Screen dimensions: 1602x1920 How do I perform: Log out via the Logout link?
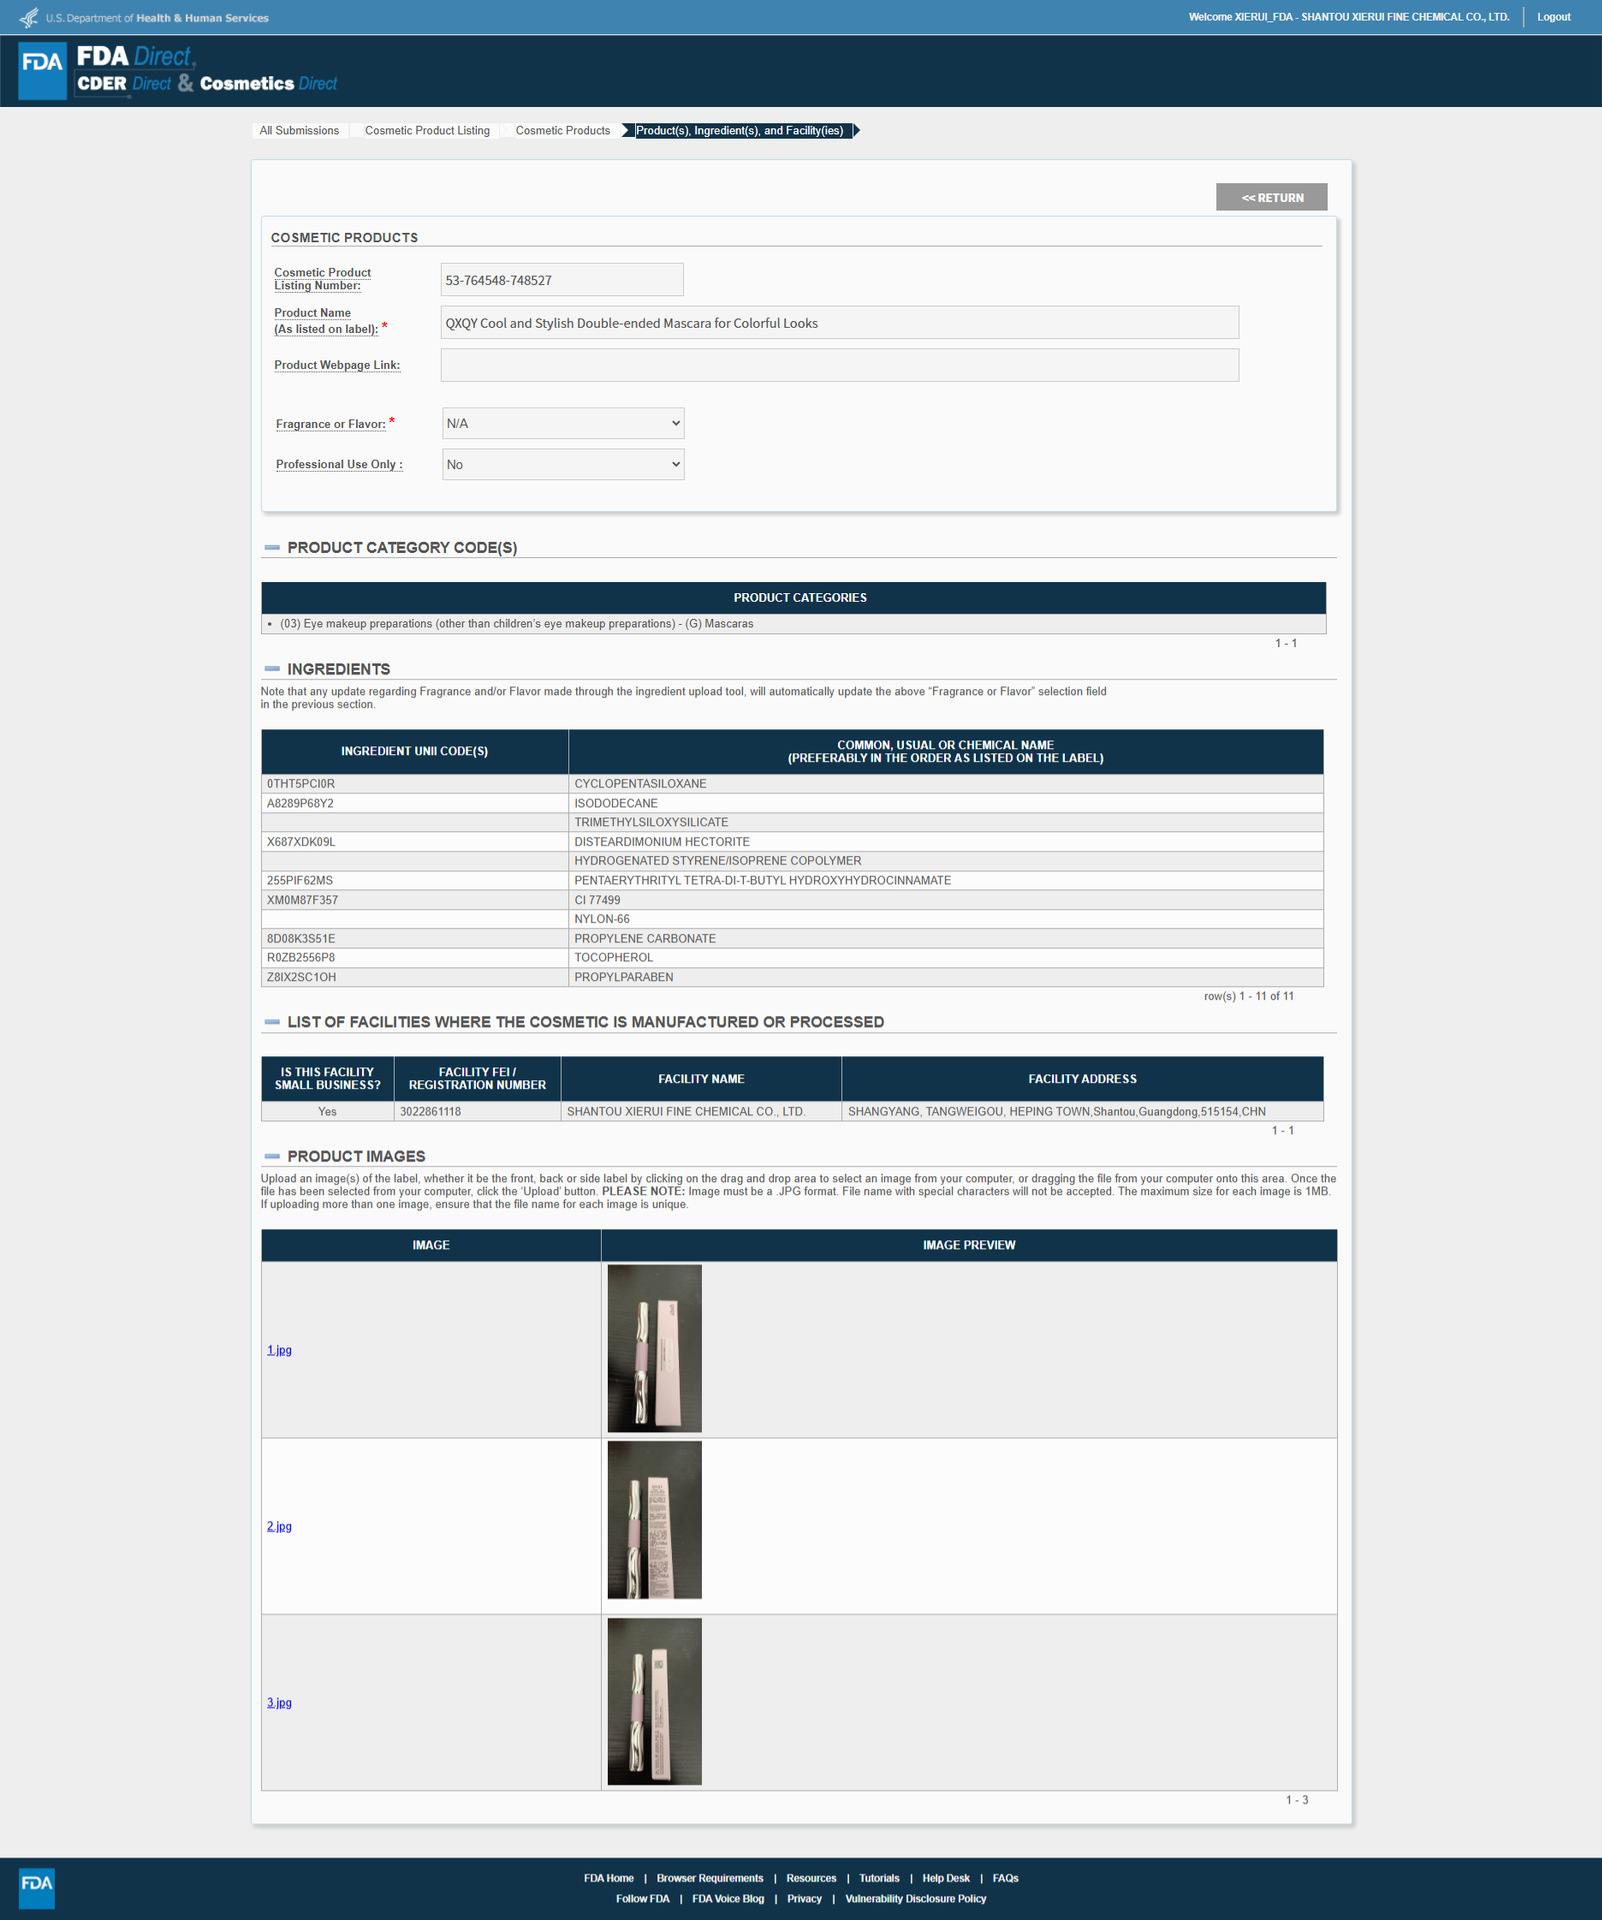1554,17
